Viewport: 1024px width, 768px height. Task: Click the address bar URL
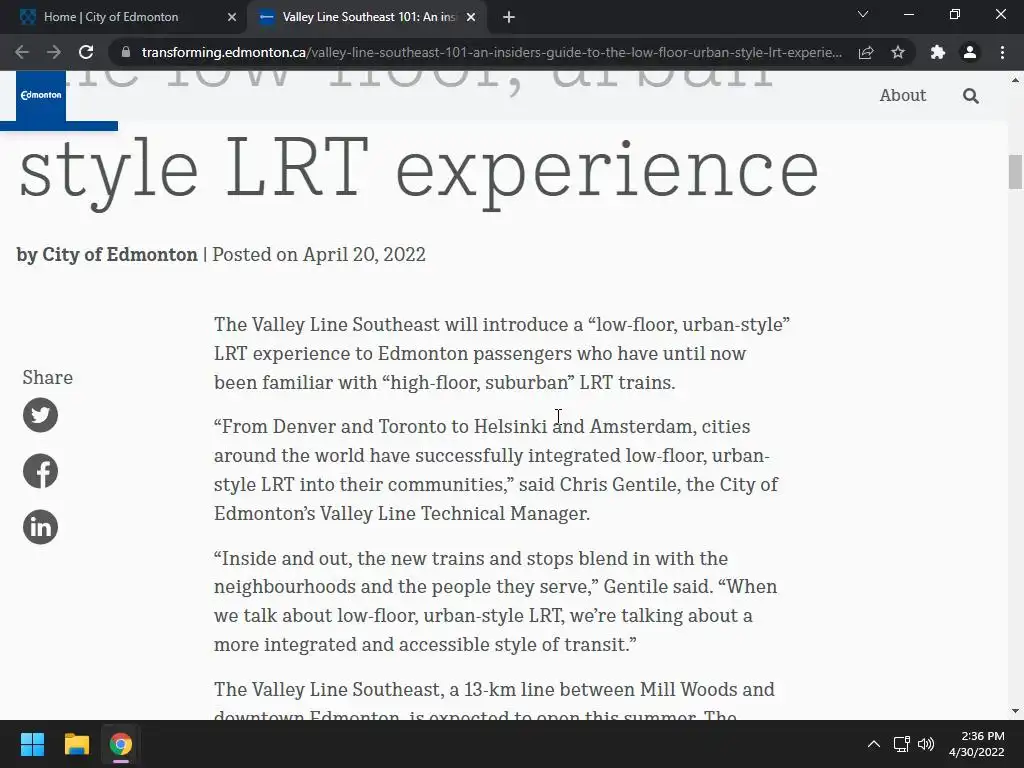pyautogui.click(x=491, y=52)
